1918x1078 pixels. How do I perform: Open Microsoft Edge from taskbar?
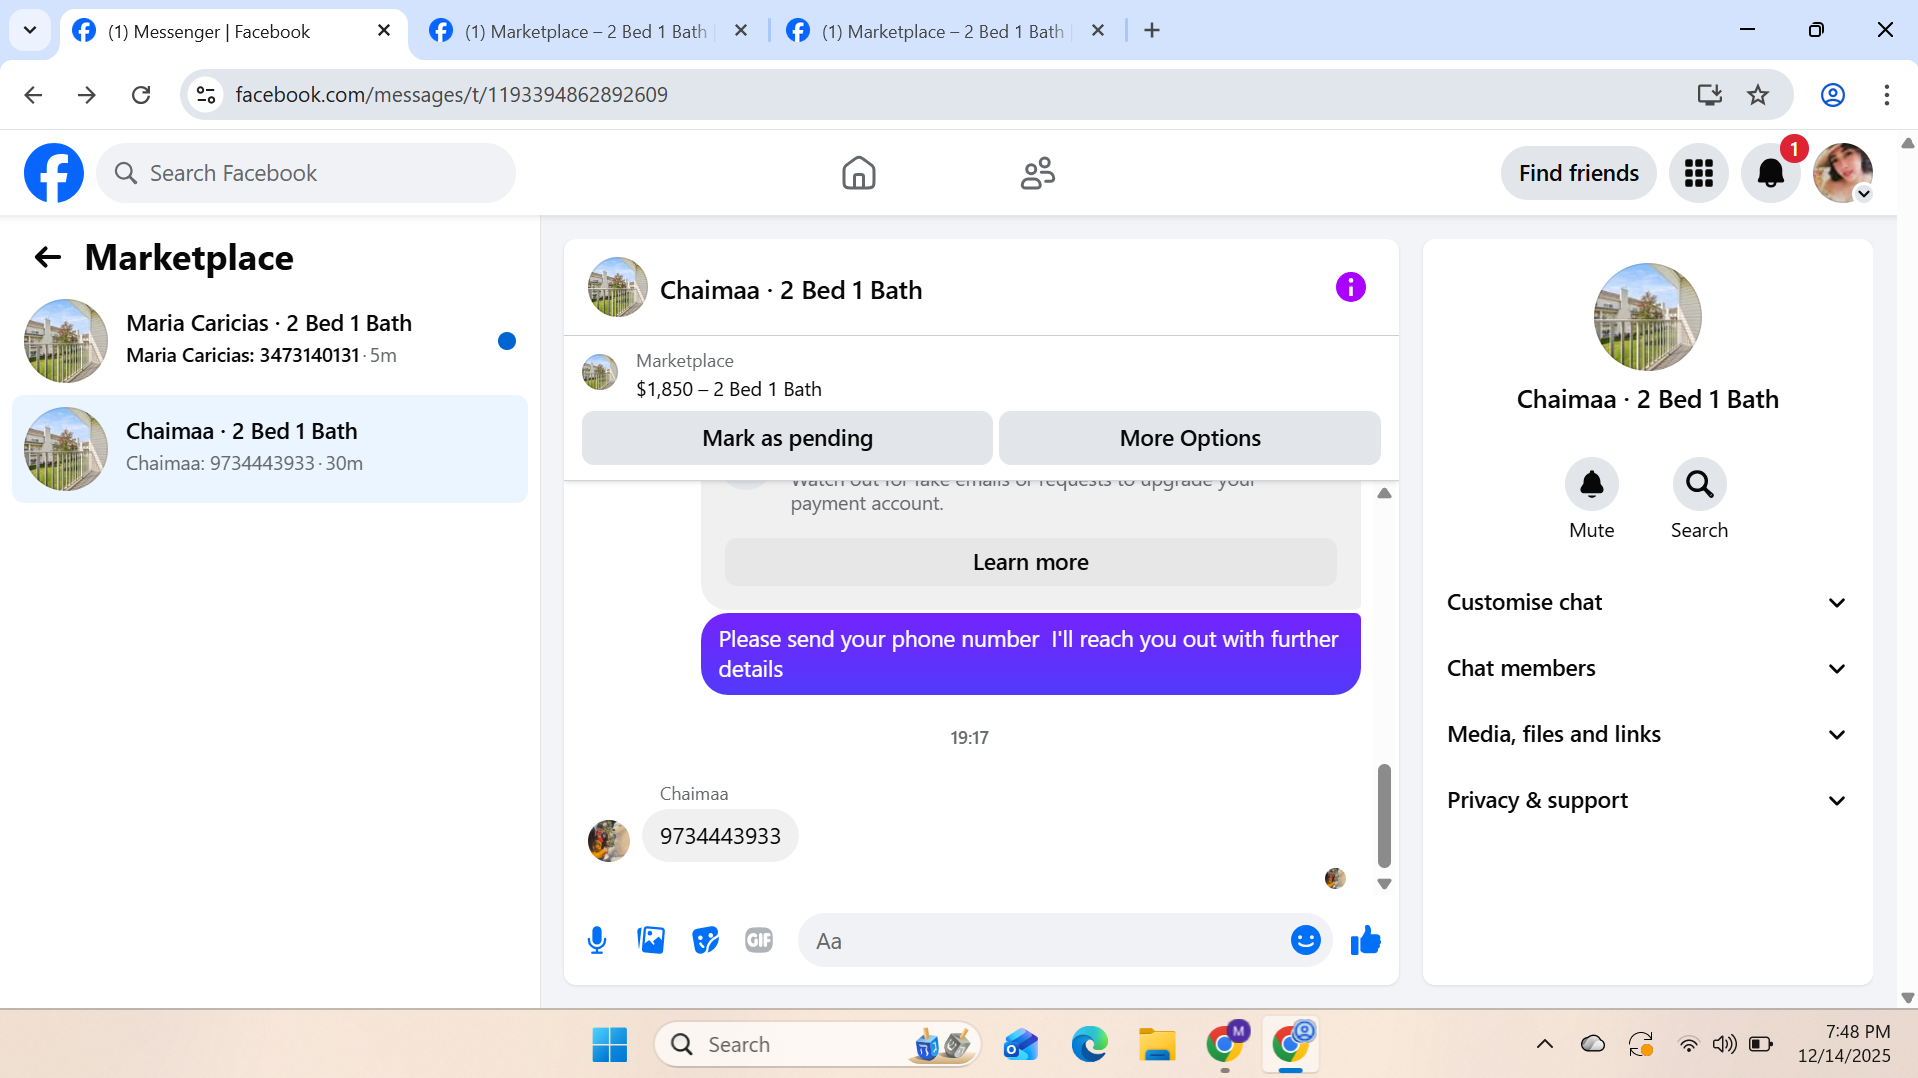tap(1089, 1045)
